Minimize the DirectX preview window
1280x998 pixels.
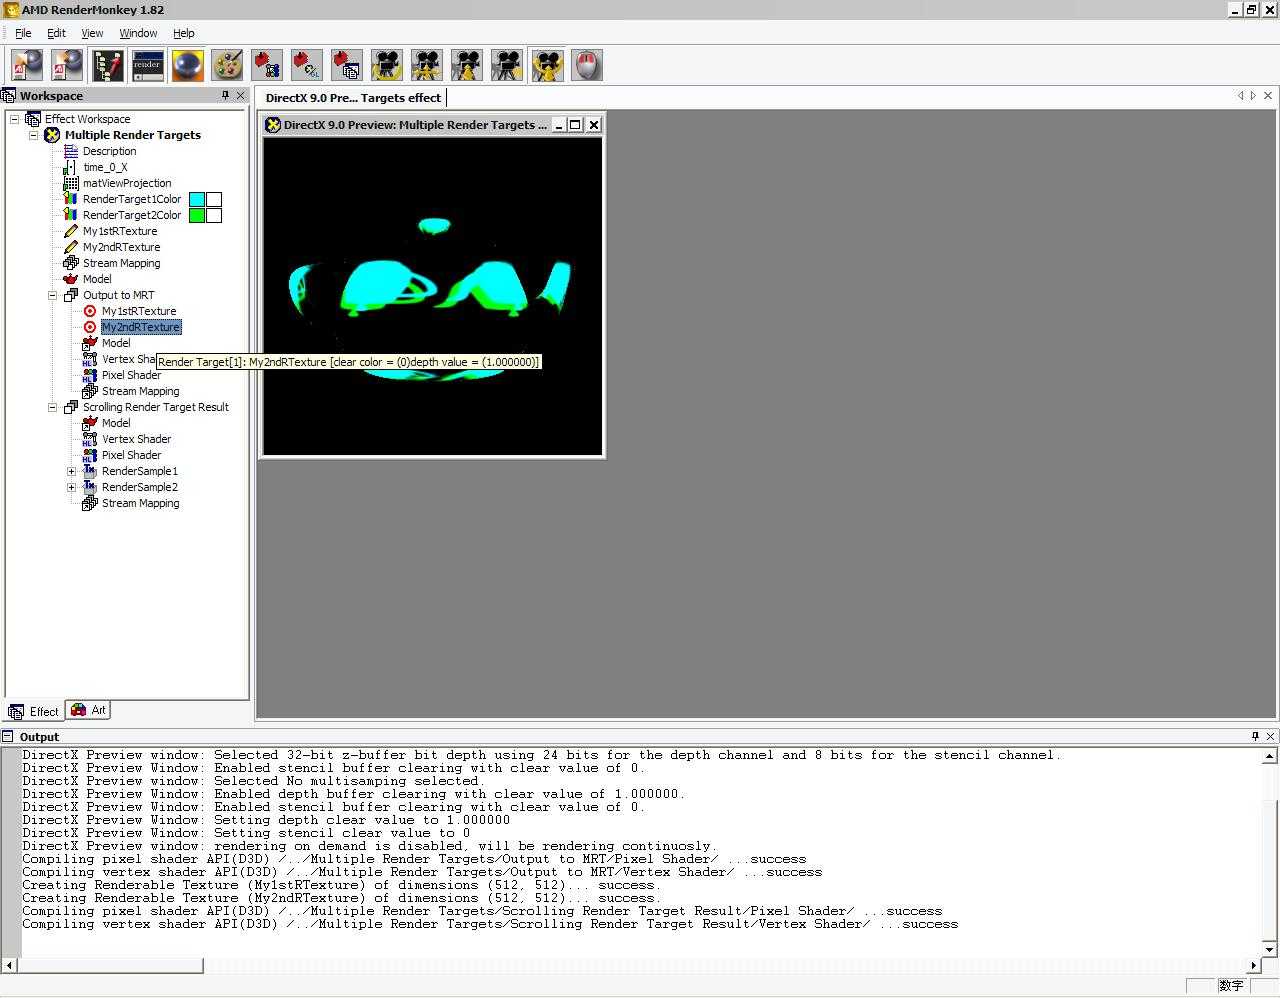pos(559,125)
